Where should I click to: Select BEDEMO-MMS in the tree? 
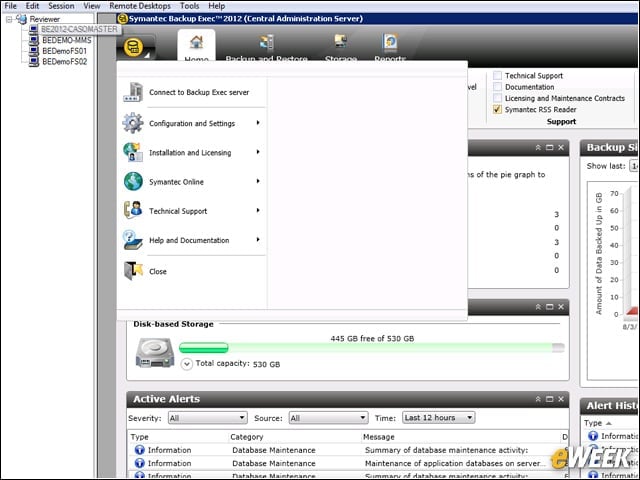67,40
